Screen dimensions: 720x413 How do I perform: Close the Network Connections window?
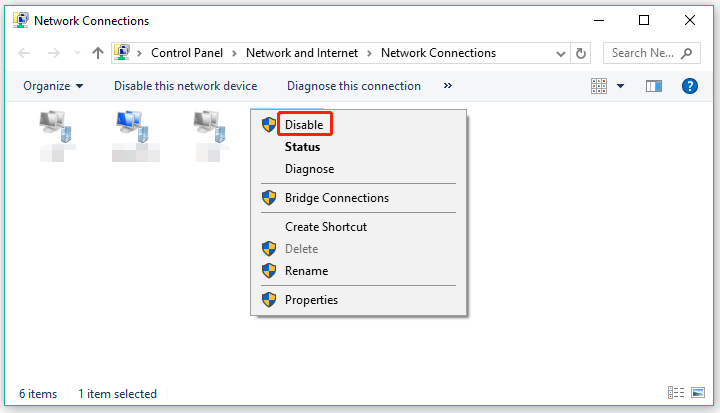(x=690, y=20)
